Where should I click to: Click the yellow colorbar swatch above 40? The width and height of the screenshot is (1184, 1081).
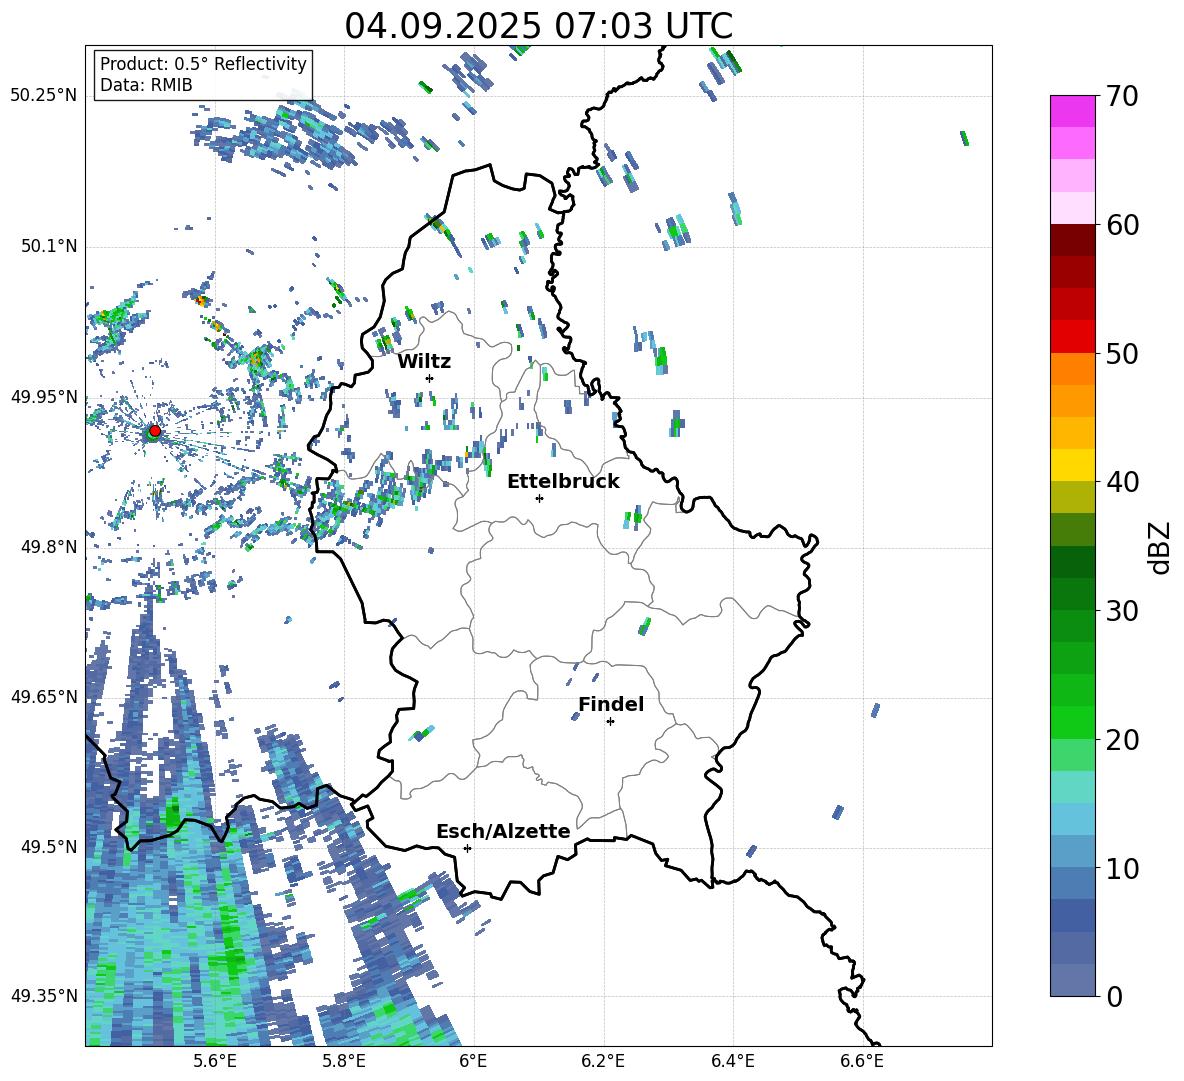[x=1072, y=465]
